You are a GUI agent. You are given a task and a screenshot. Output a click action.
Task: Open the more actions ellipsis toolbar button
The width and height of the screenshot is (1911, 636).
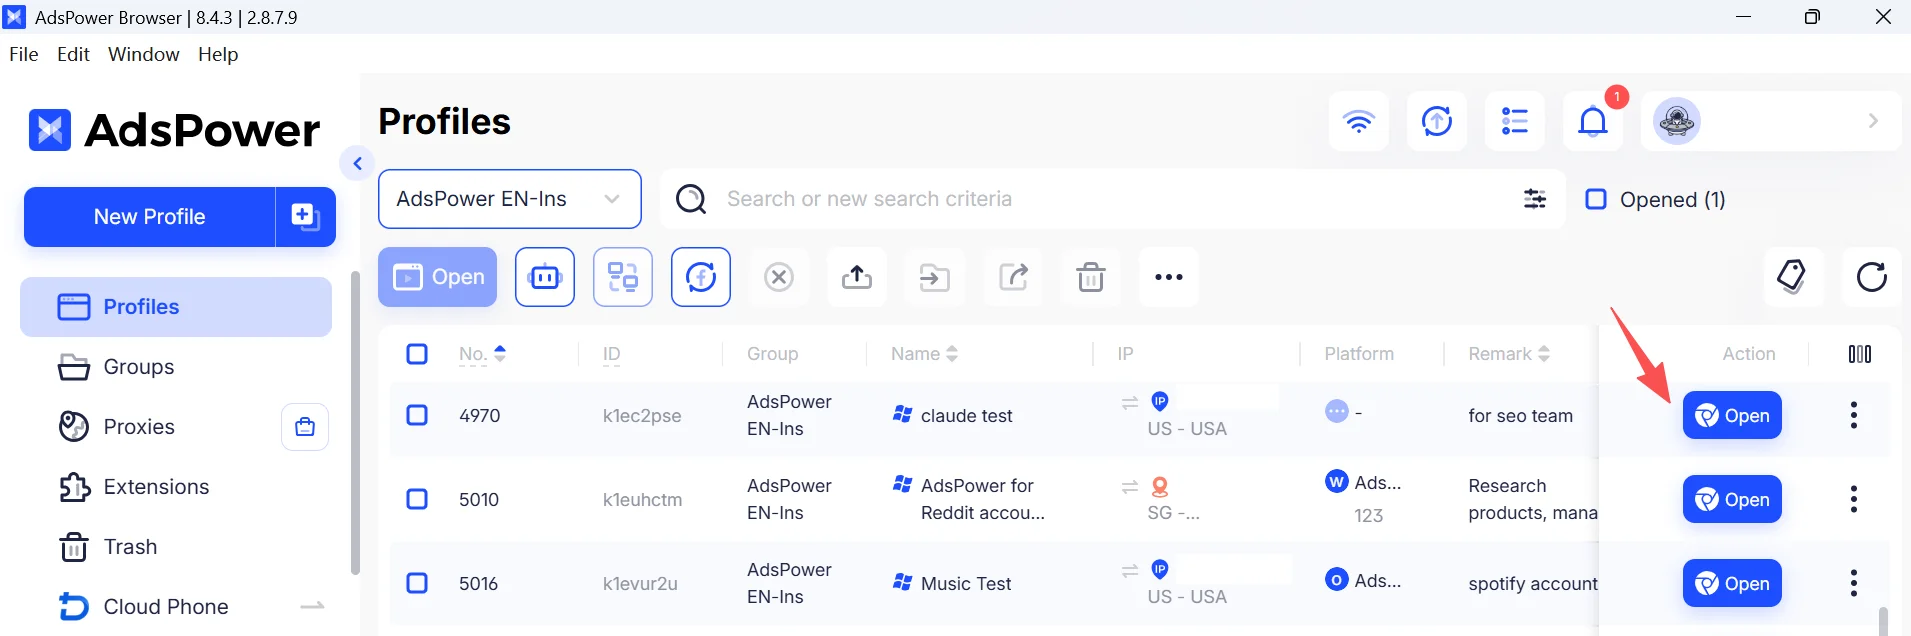pyautogui.click(x=1169, y=277)
